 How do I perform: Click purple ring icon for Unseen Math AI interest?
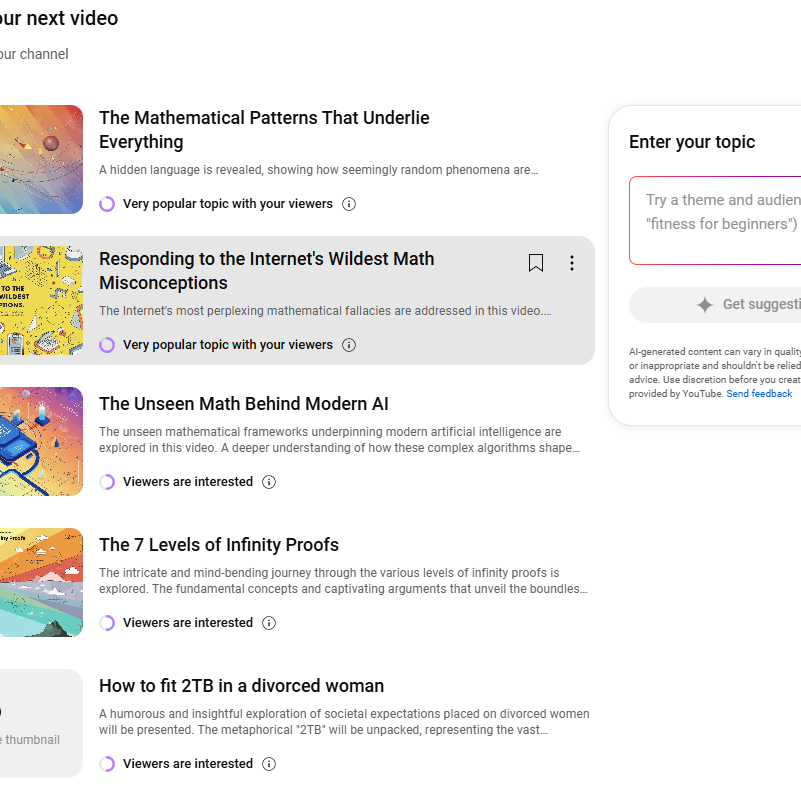pyautogui.click(x=107, y=482)
